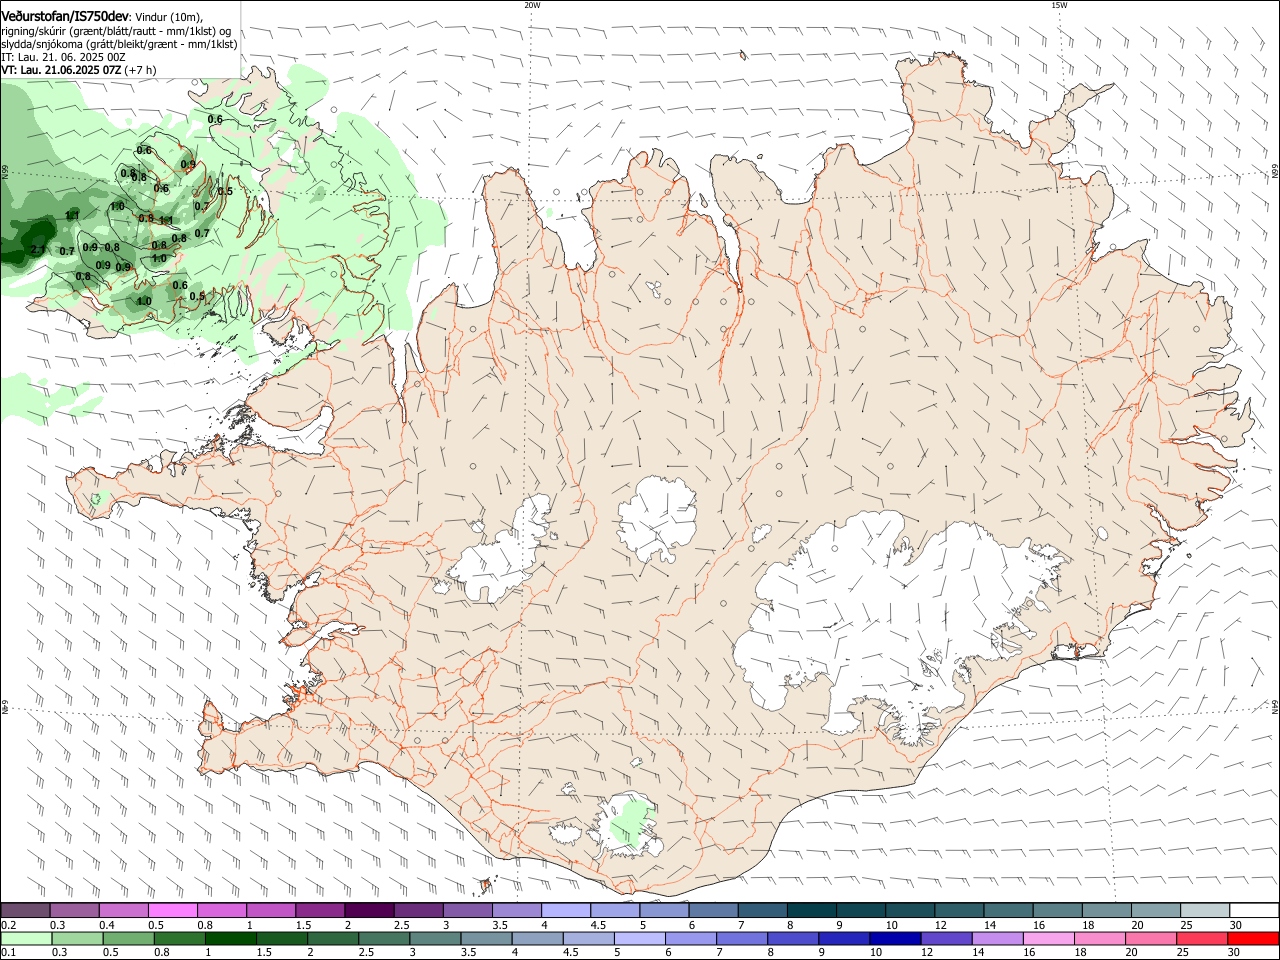Select the deep navy blue swatch labeled 10 in bottom row
Image resolution: width=1280 pixels, height=960 pixels.
895,938
